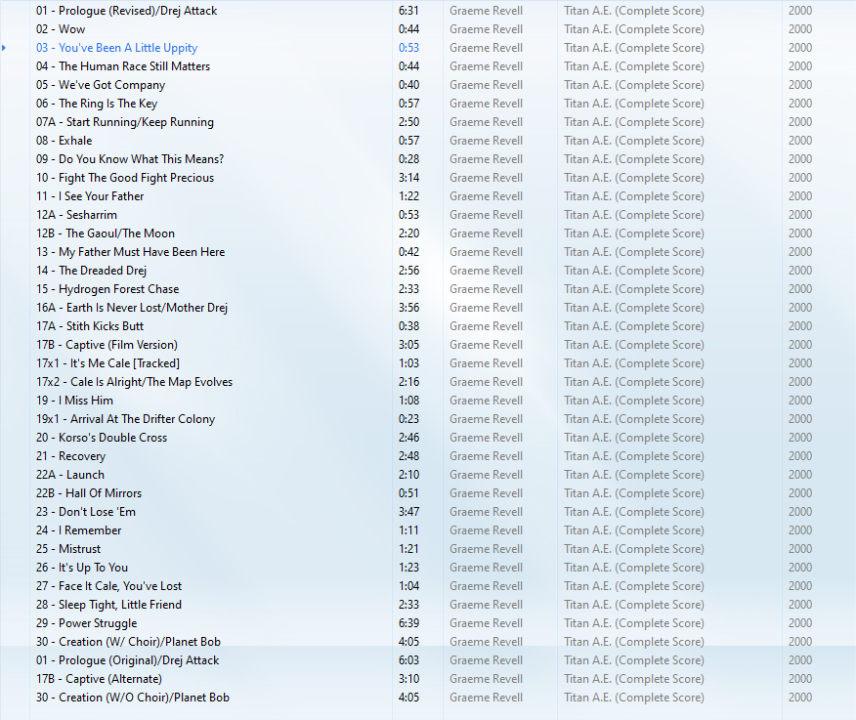Select '17B - Captive (Film Version)'
This screenshot has width=856, height=720.
tap(107, 345)
